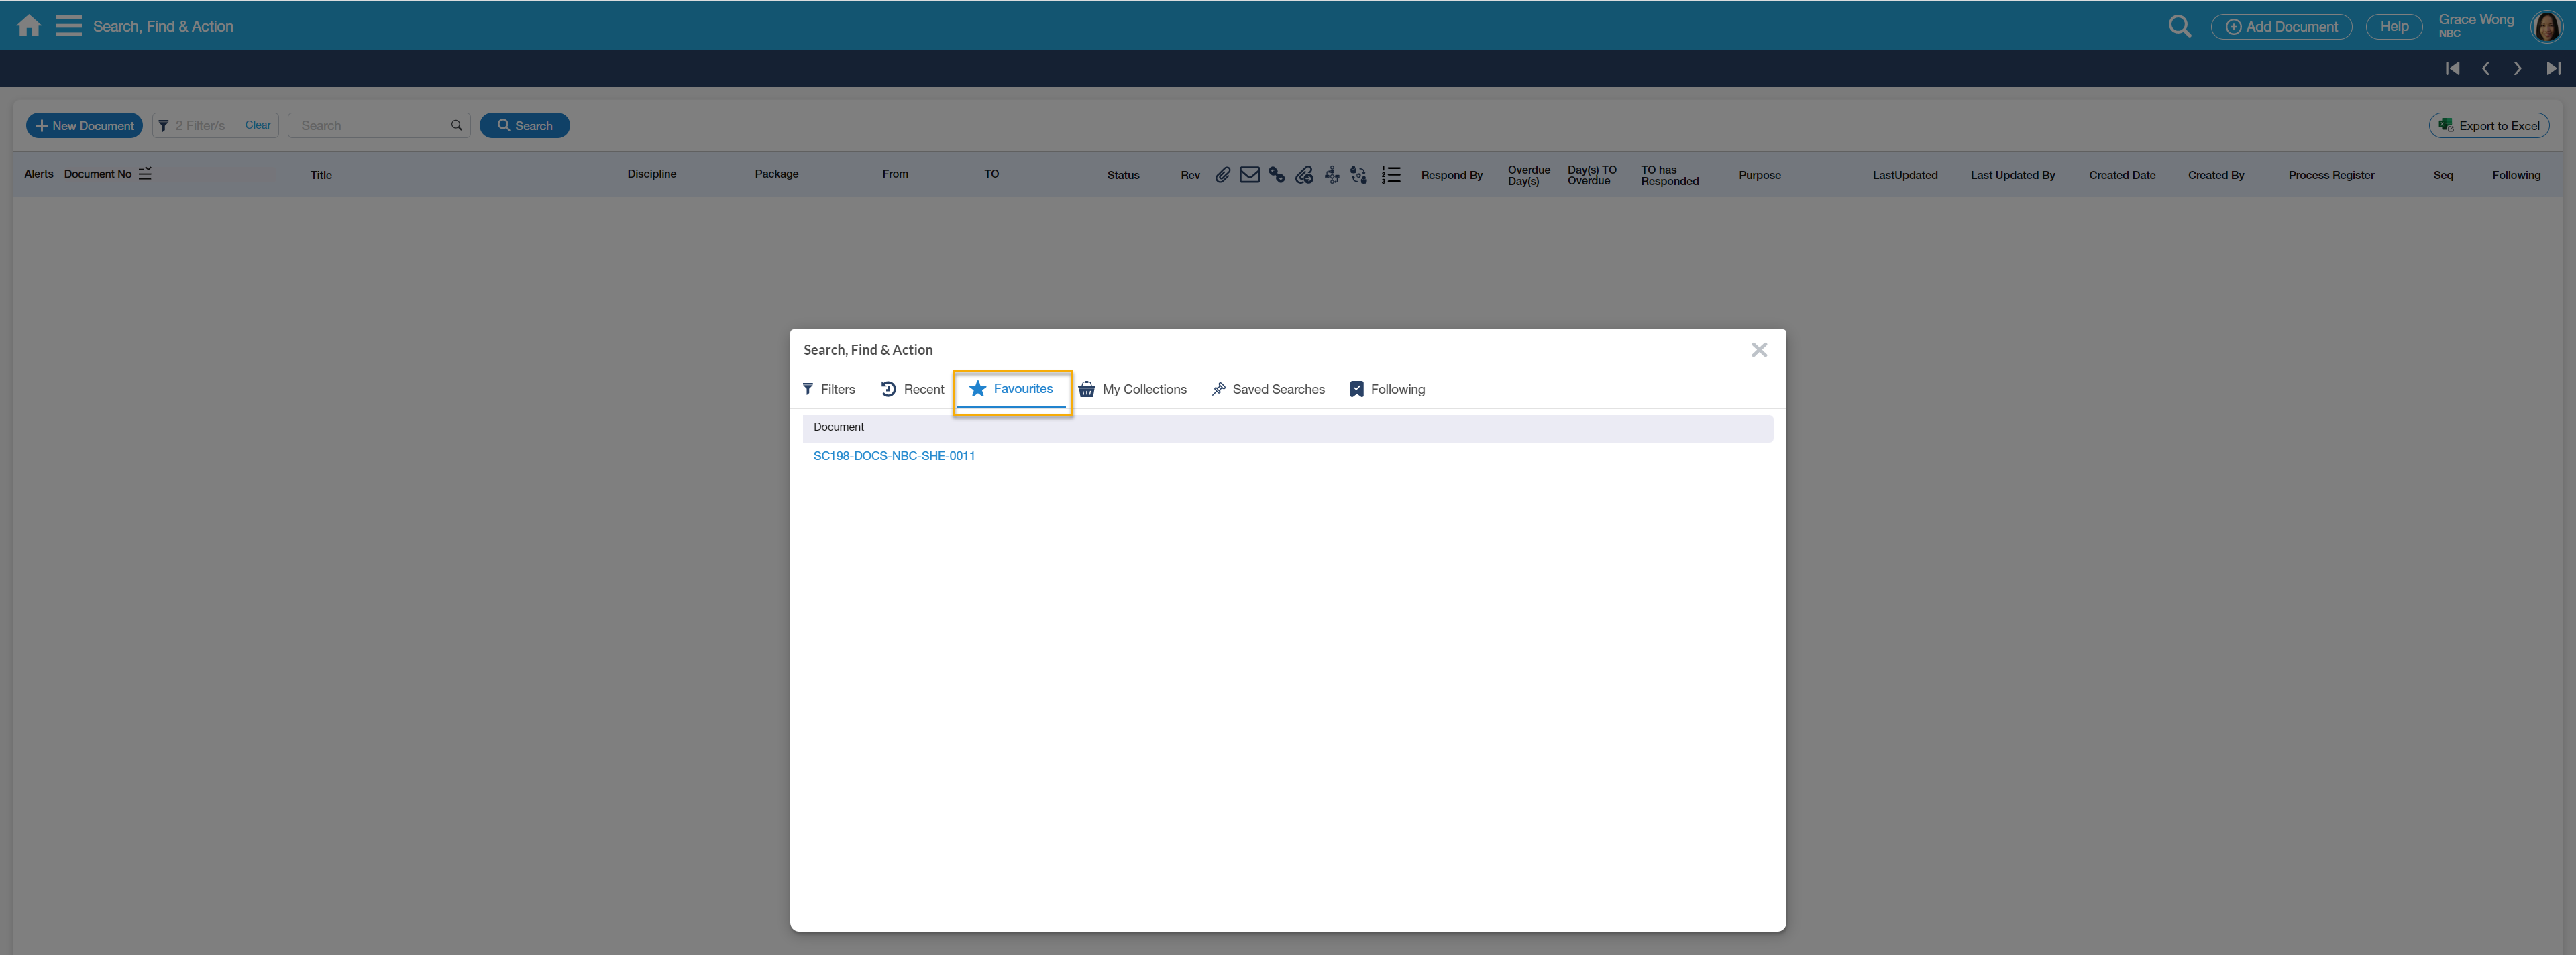The height and width of the screenshot is (955, 2576).
Task: Jump to last page arrow
Action: [2553, 69]
